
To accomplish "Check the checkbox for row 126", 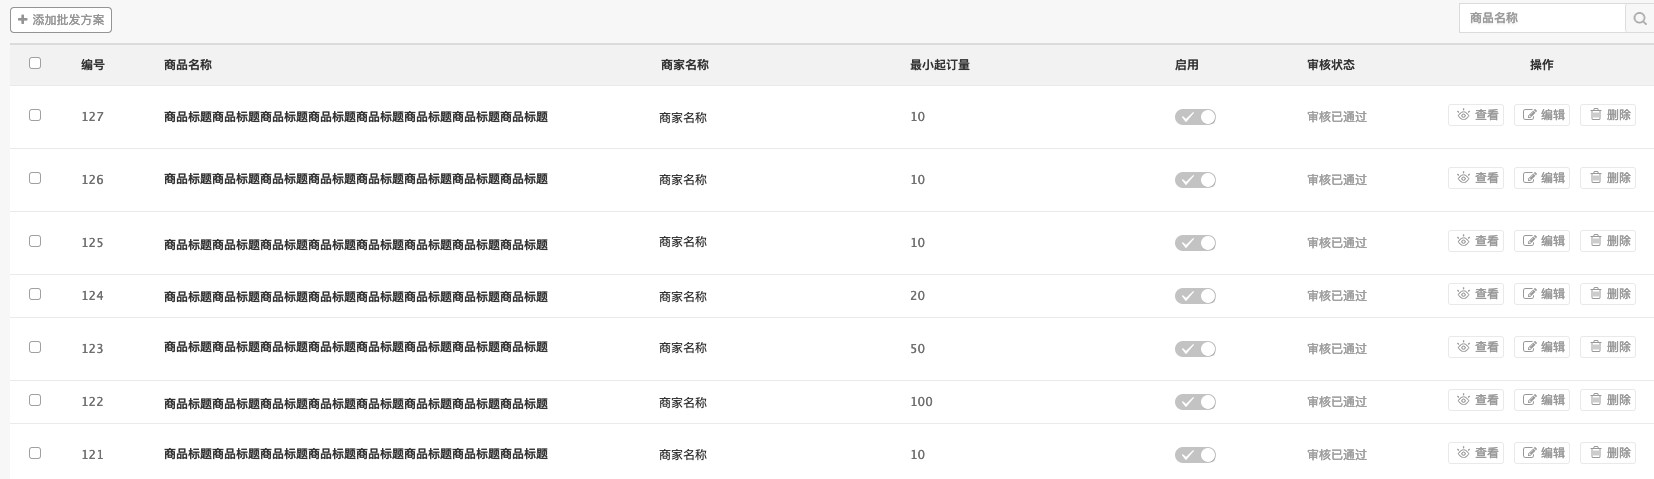I will point(35,178).
